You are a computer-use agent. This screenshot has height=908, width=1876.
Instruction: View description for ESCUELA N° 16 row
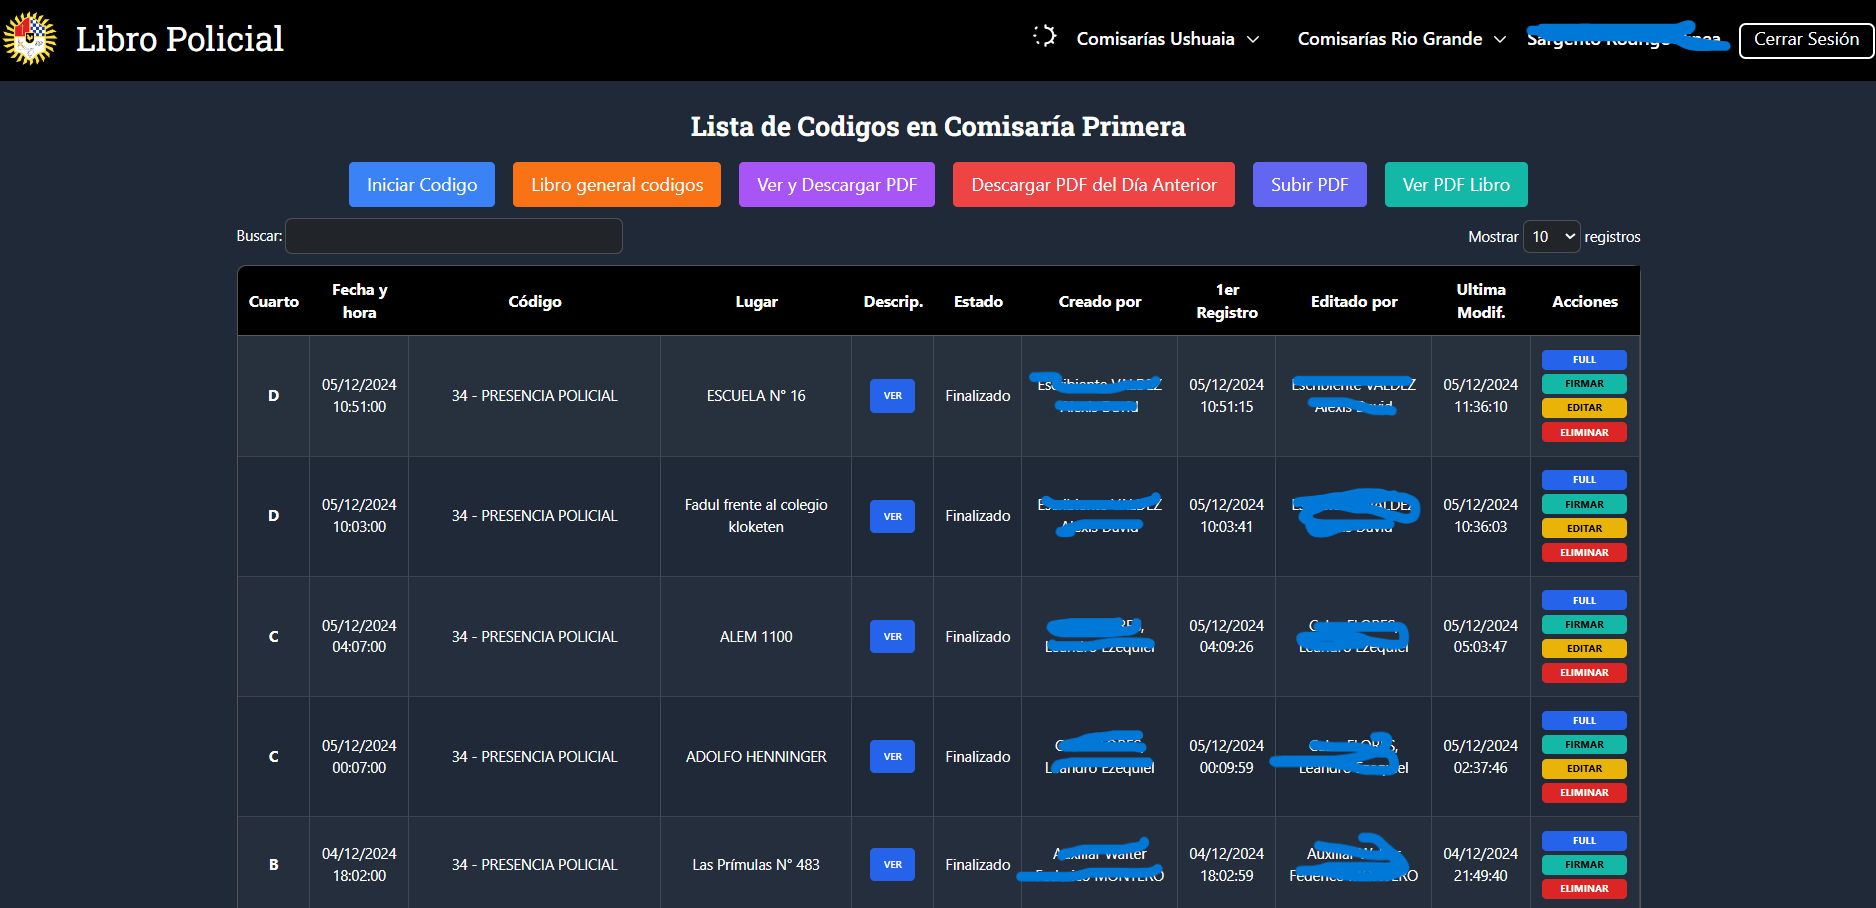[x=892, y=396]
